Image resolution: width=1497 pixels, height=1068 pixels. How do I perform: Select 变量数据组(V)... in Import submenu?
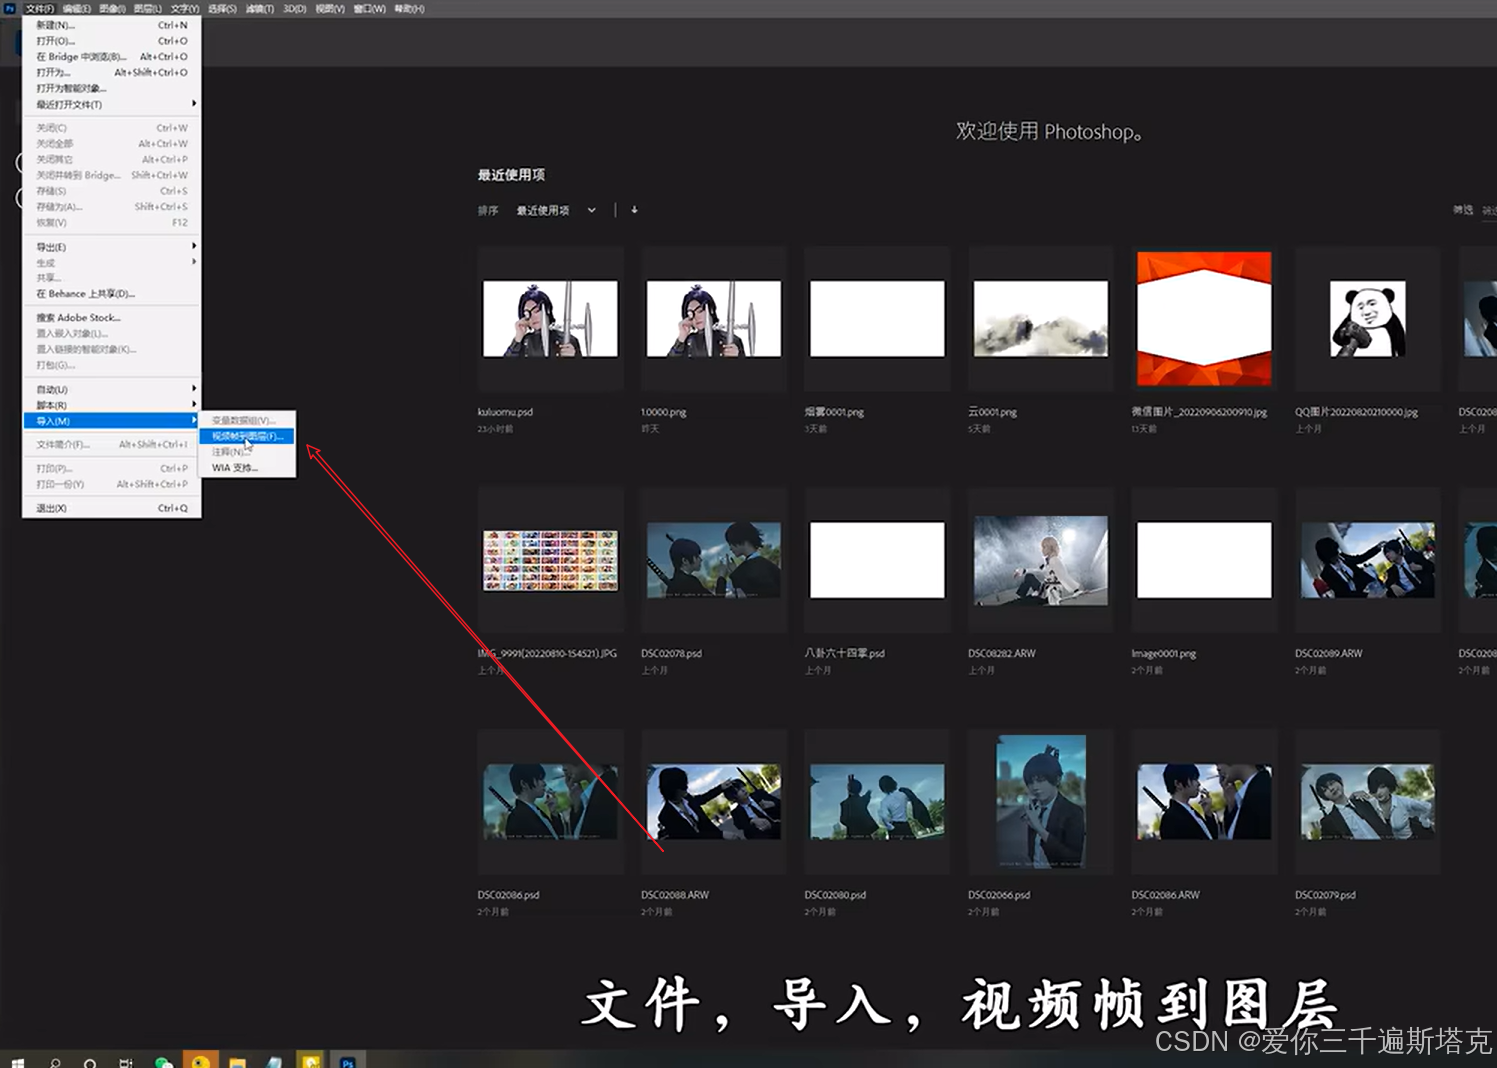247,420
